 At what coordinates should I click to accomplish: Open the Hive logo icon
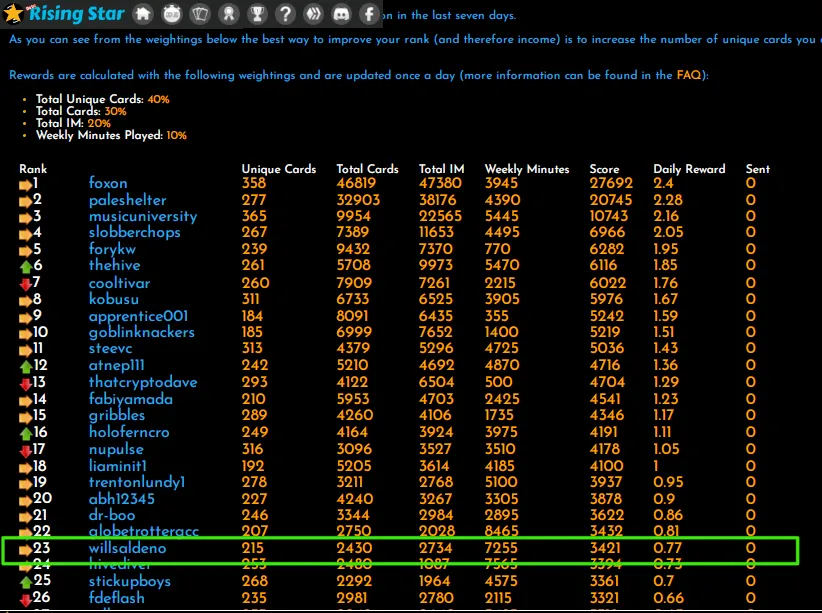(x=313, y=14)
